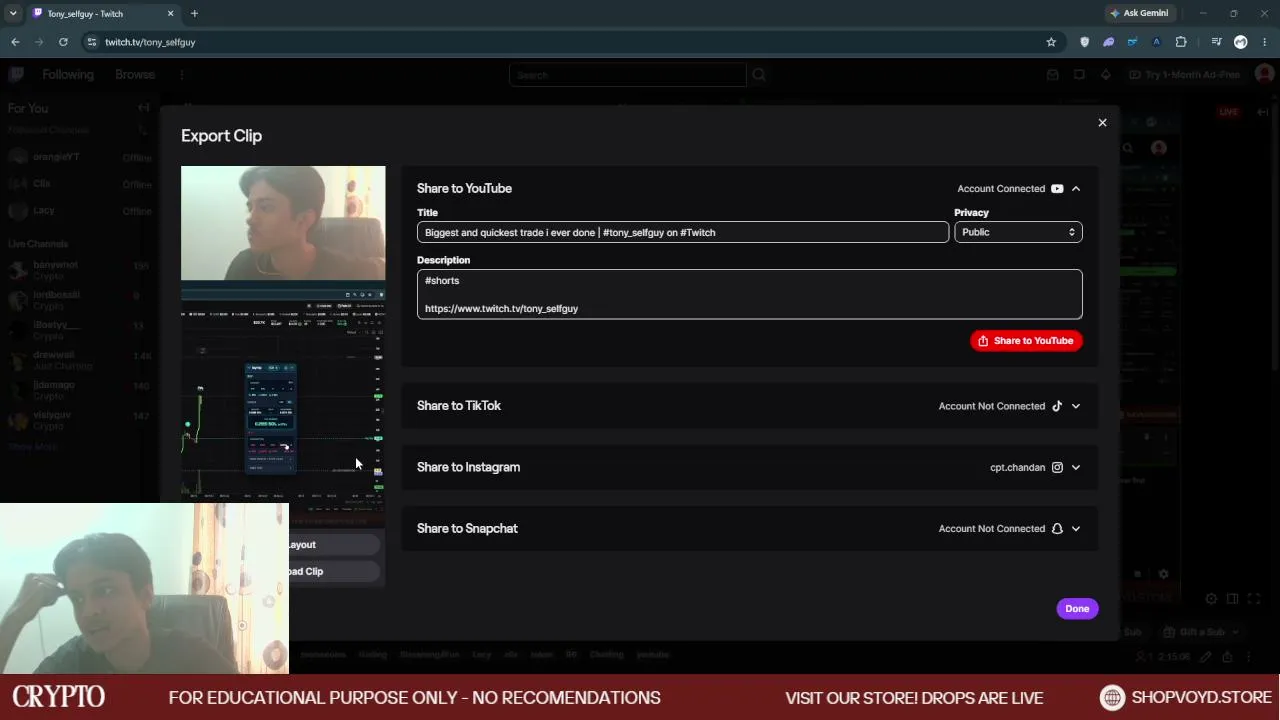Viewport: 1280px width, 720px height.
Task: Click the Share to Snapchat heading
Action: click(467, 529)
